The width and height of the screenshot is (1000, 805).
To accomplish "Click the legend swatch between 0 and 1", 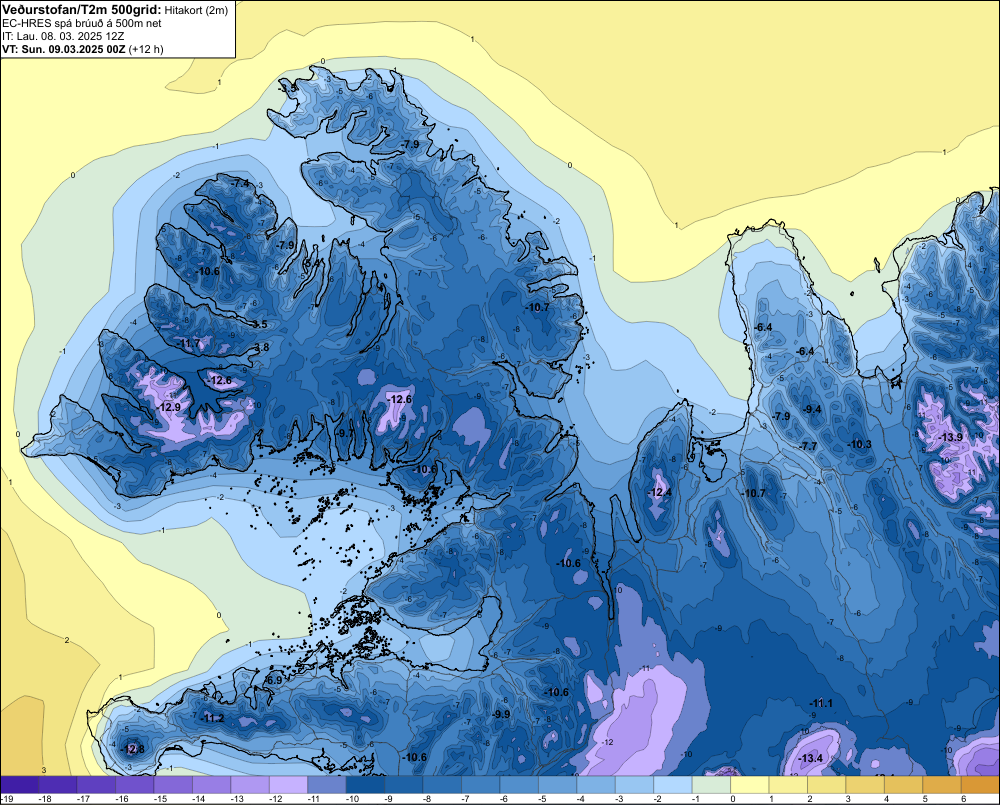I will pos(749,785).
